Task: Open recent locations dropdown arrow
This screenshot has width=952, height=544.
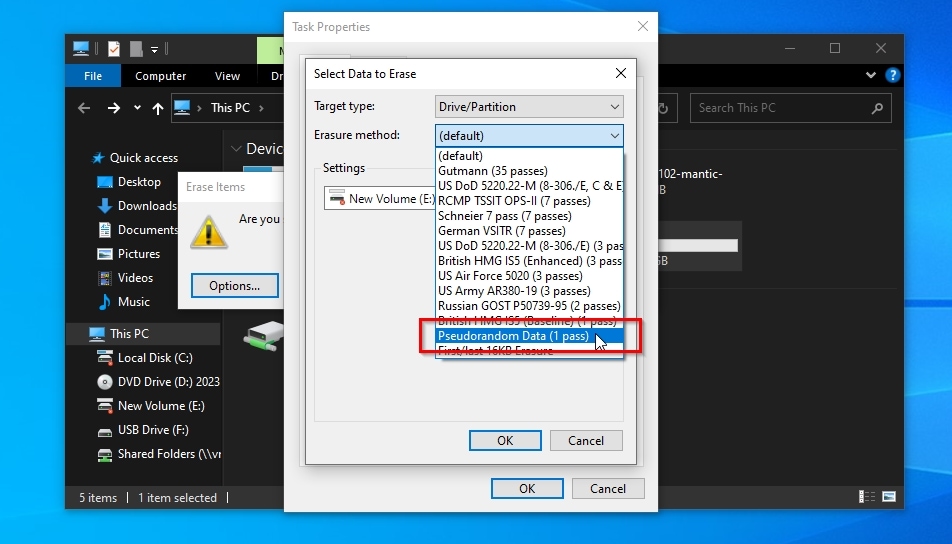Action: pos(137,108)
